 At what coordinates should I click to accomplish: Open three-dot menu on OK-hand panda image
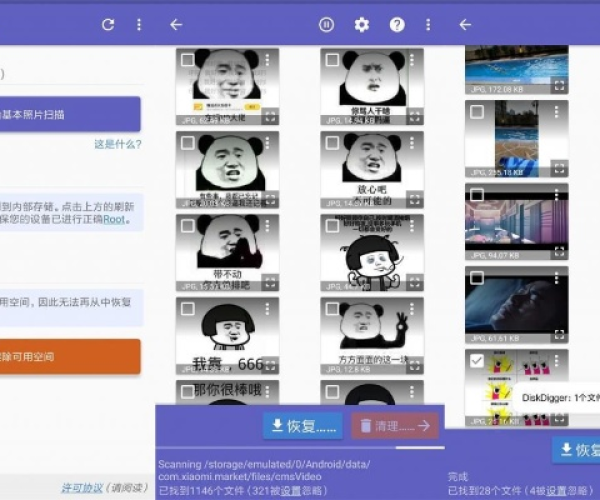pyautogui.click(x=412, y=309)
